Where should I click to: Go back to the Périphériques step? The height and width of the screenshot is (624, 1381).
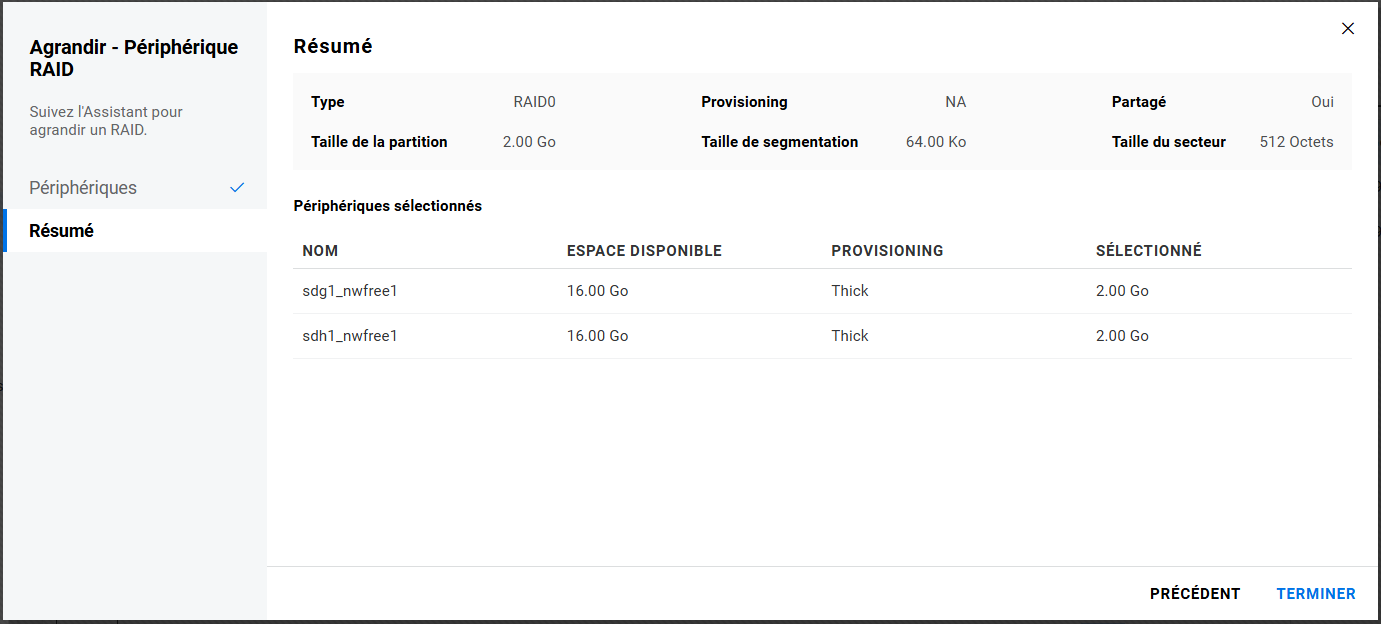83,188
